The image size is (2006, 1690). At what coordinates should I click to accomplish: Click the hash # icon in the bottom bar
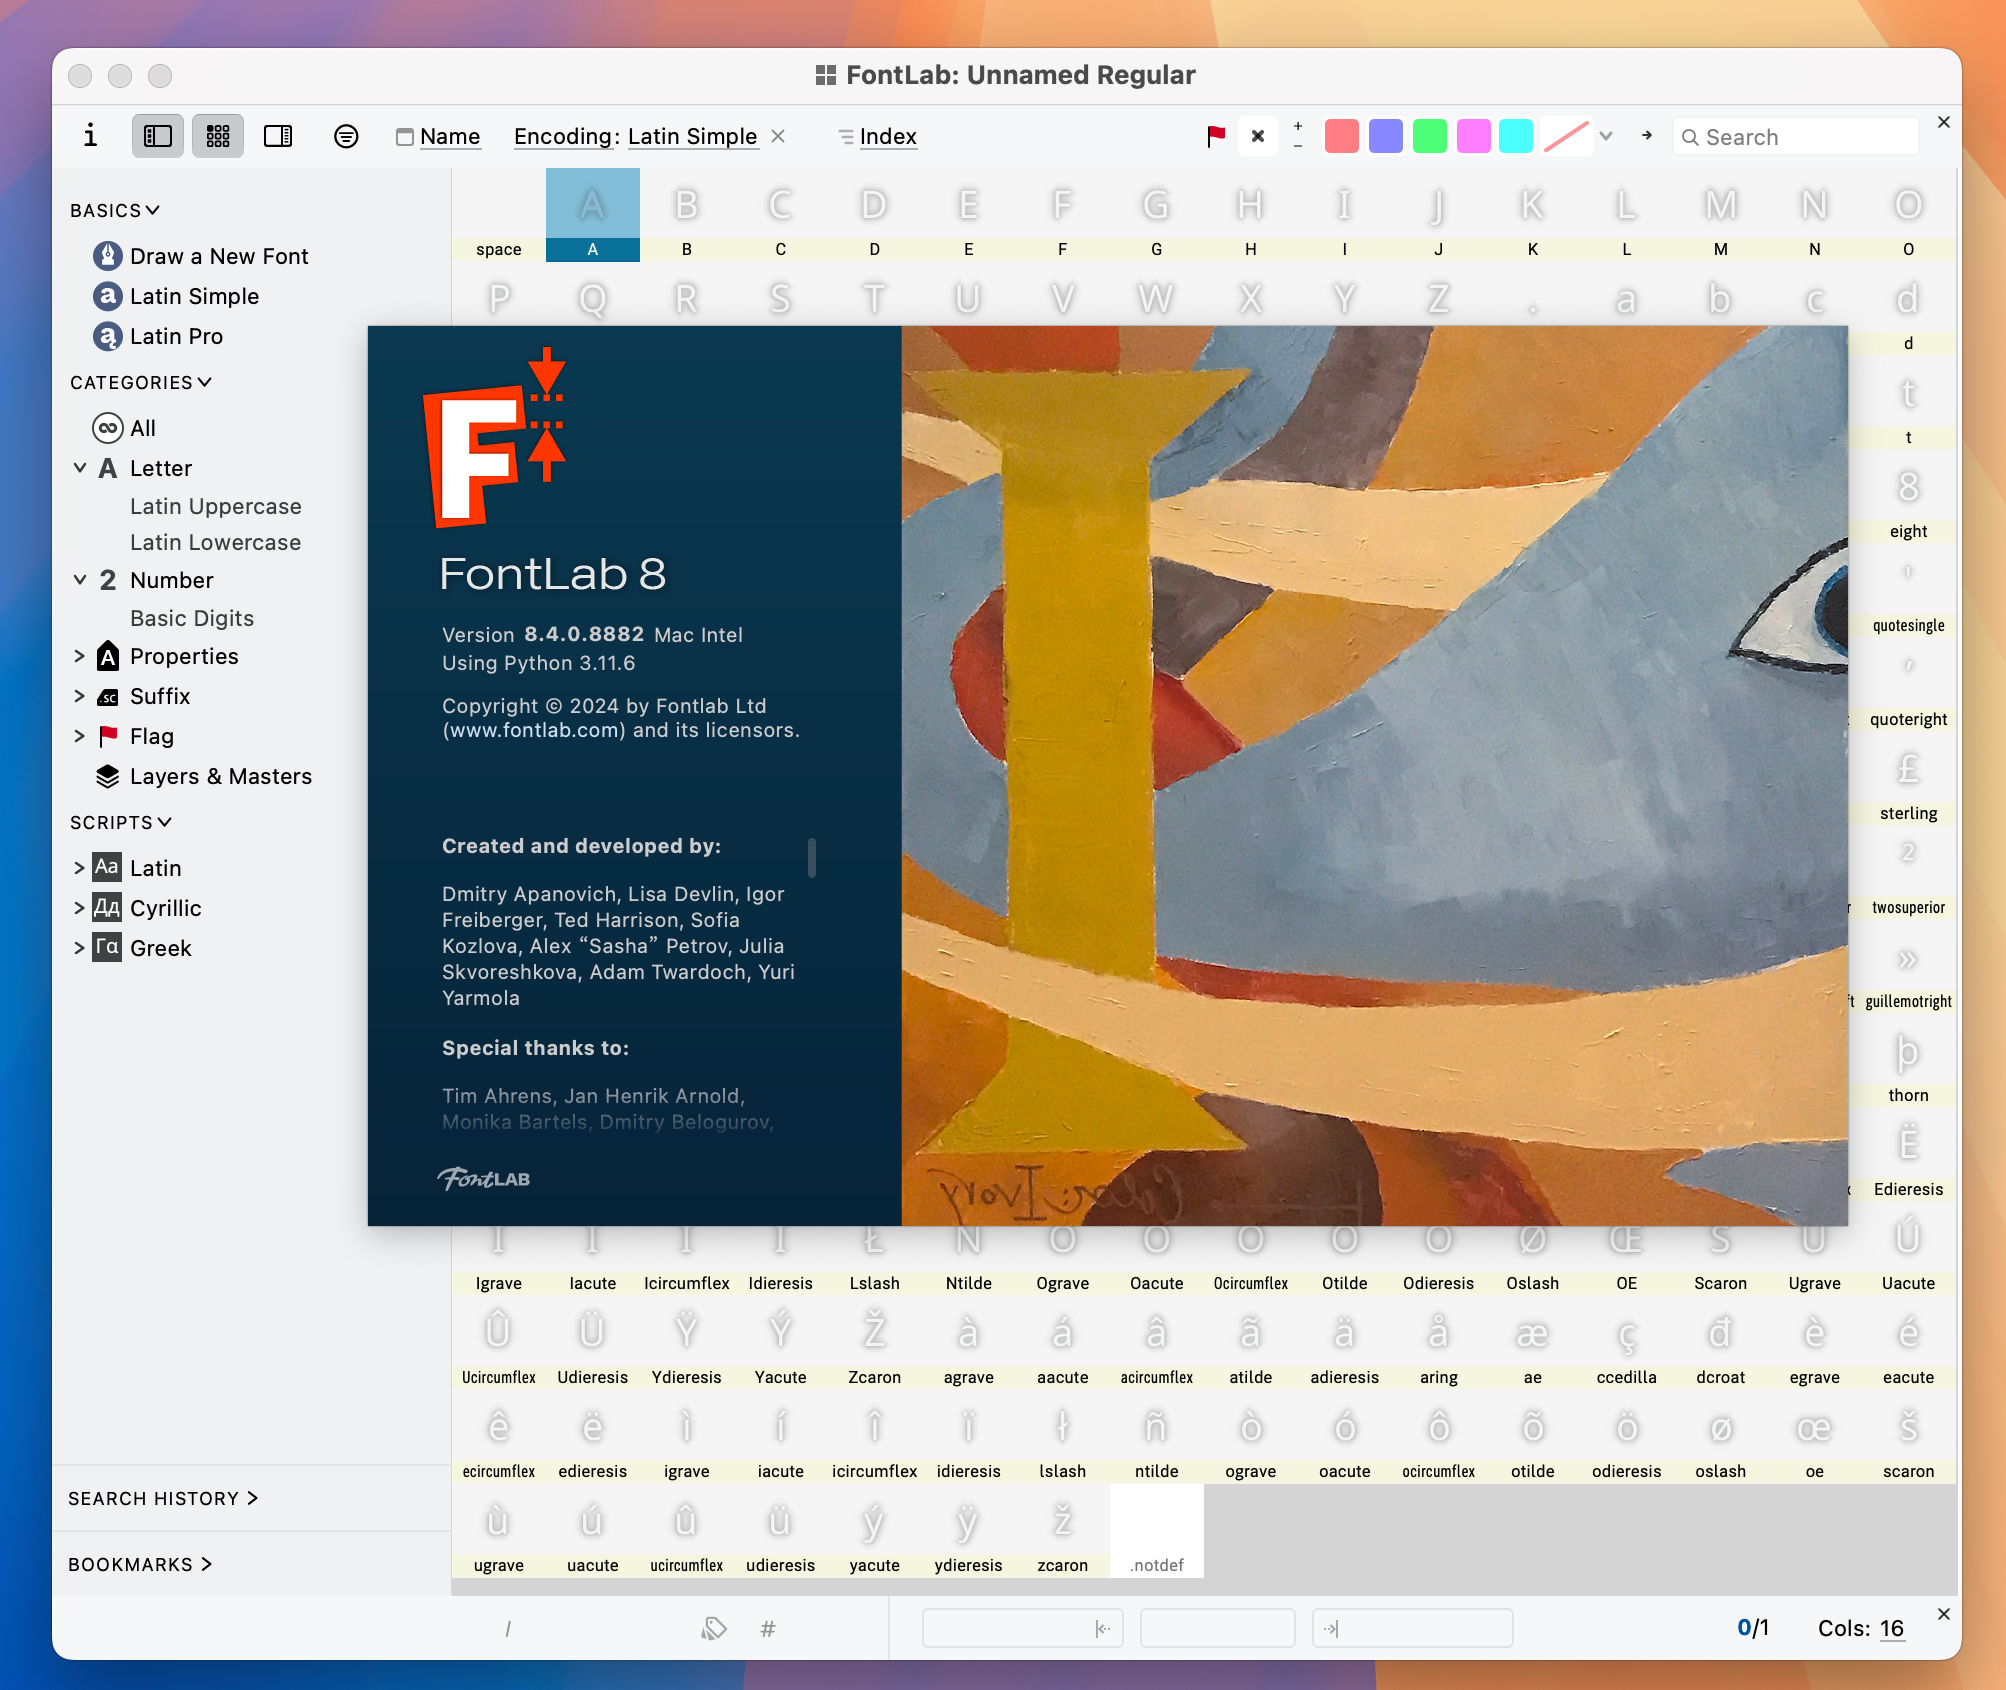[x=768, y=1629]
